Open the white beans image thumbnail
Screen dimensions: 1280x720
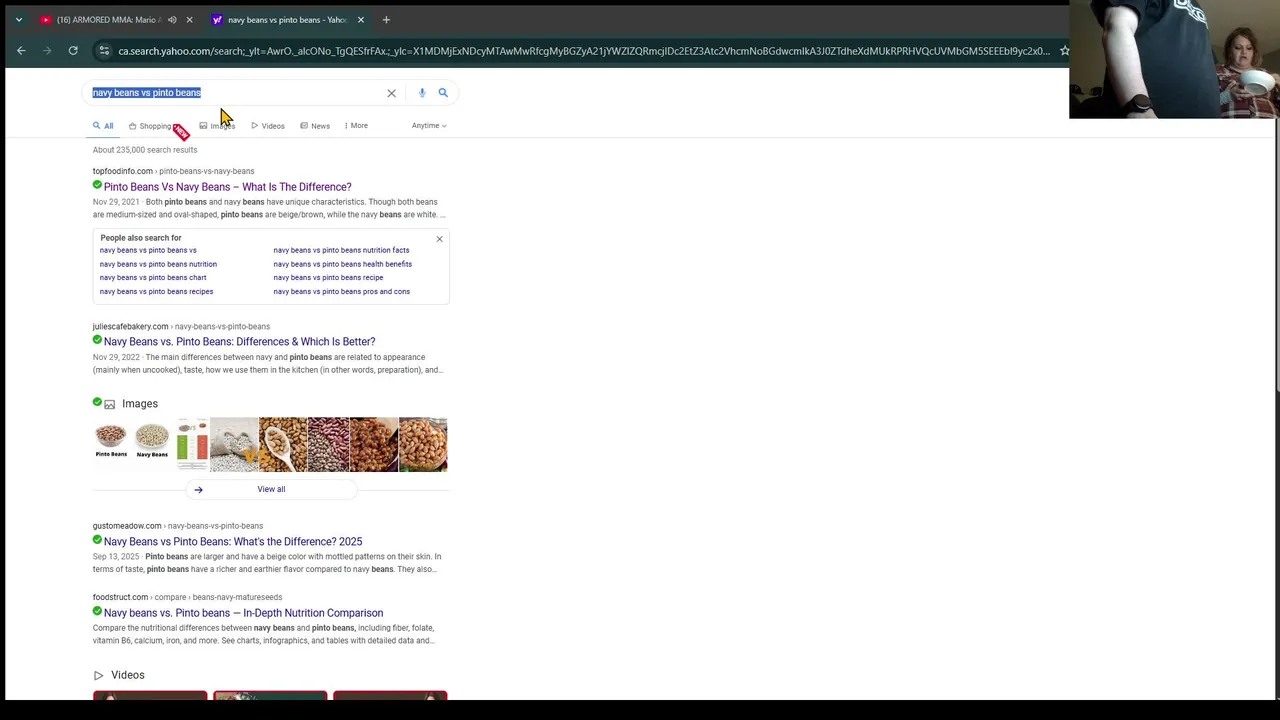[234, 445]
